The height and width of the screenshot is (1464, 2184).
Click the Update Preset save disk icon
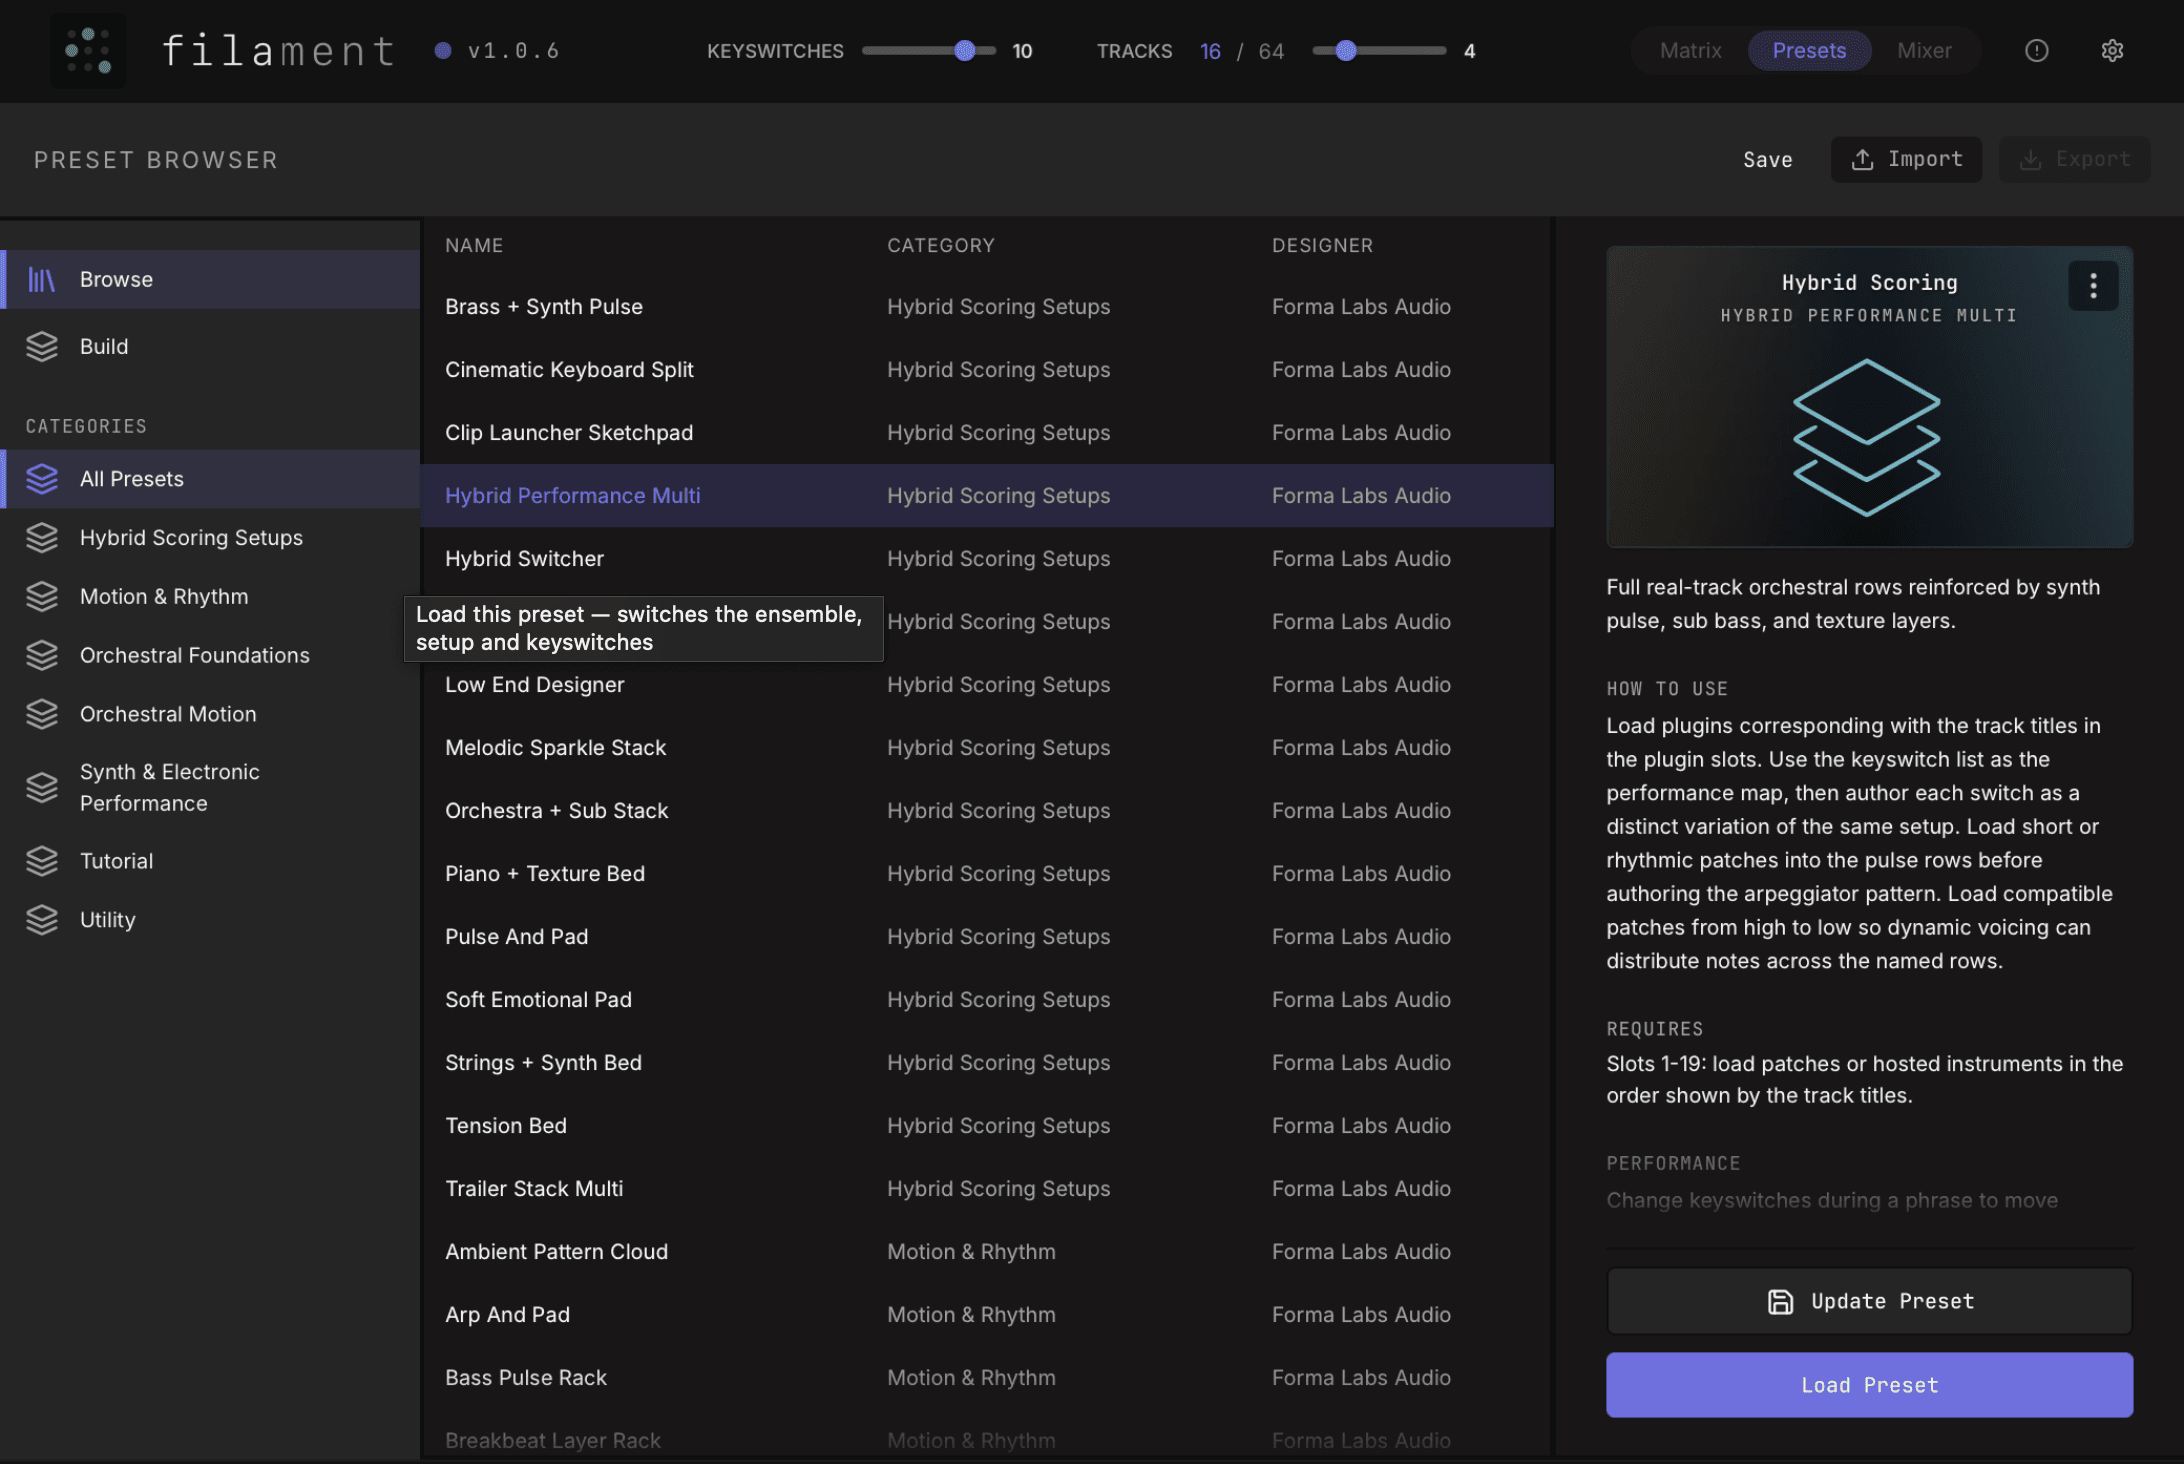click(1780, 1302)
